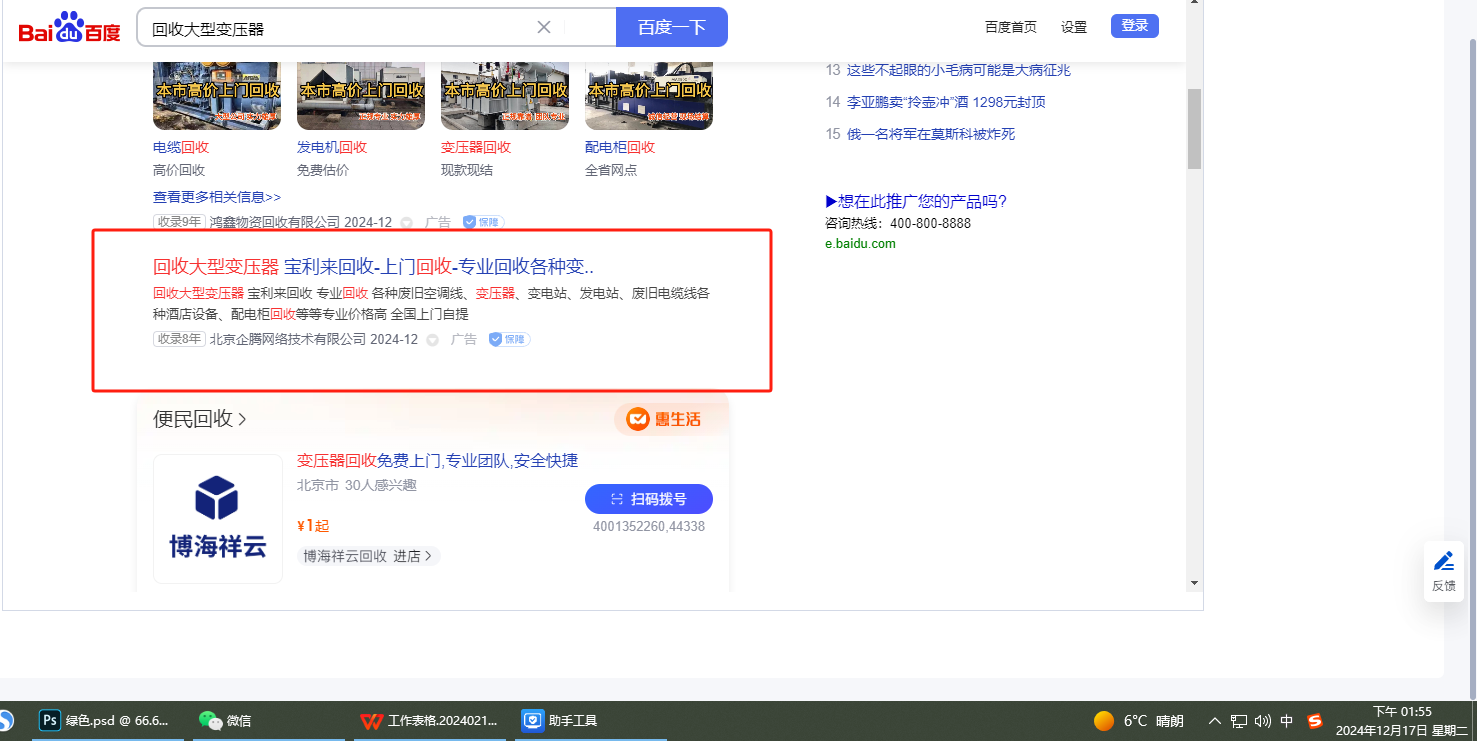Click the page scrollbar's down arrow
The image size is (1477, 741).
pyautogui.click(x=1194, y=582)
